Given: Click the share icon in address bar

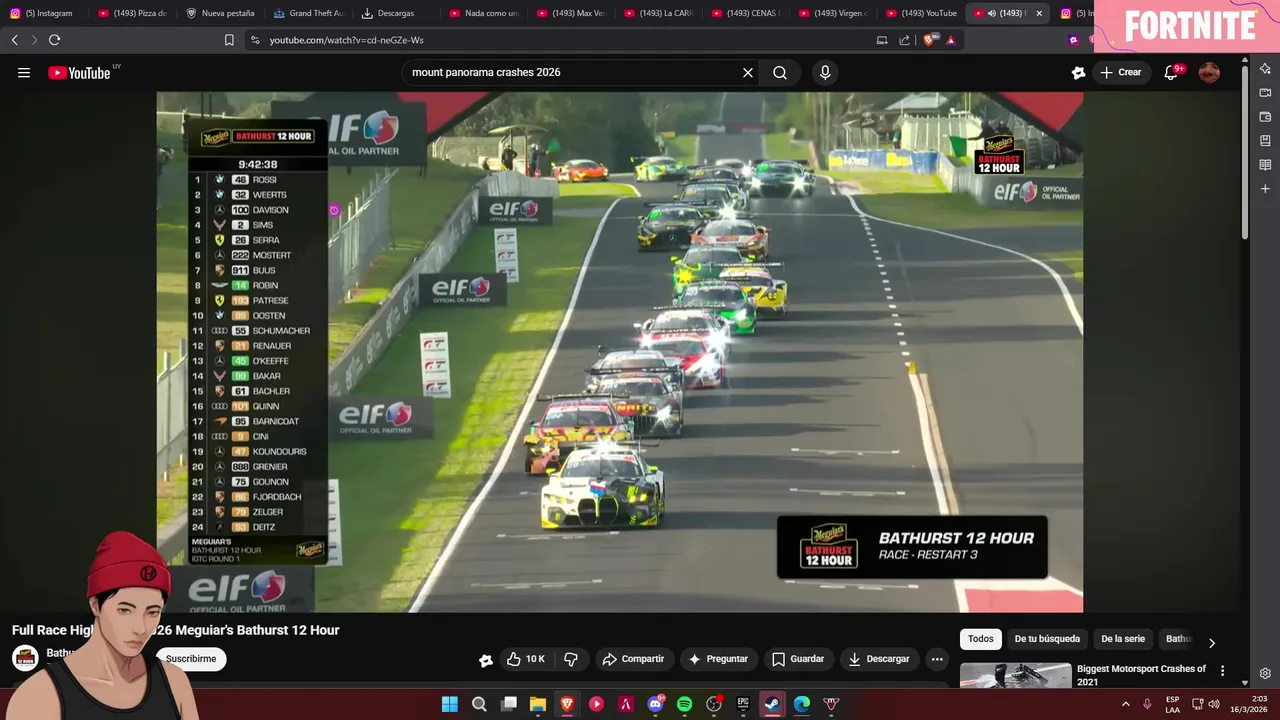Looking at the screenshot, I should tap(904, 40).
